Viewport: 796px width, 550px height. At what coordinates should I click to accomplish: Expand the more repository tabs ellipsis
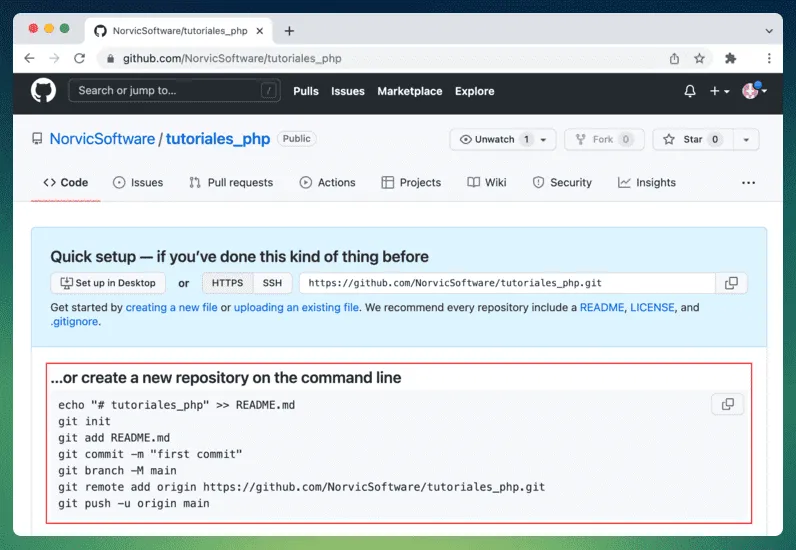point(748,183)
